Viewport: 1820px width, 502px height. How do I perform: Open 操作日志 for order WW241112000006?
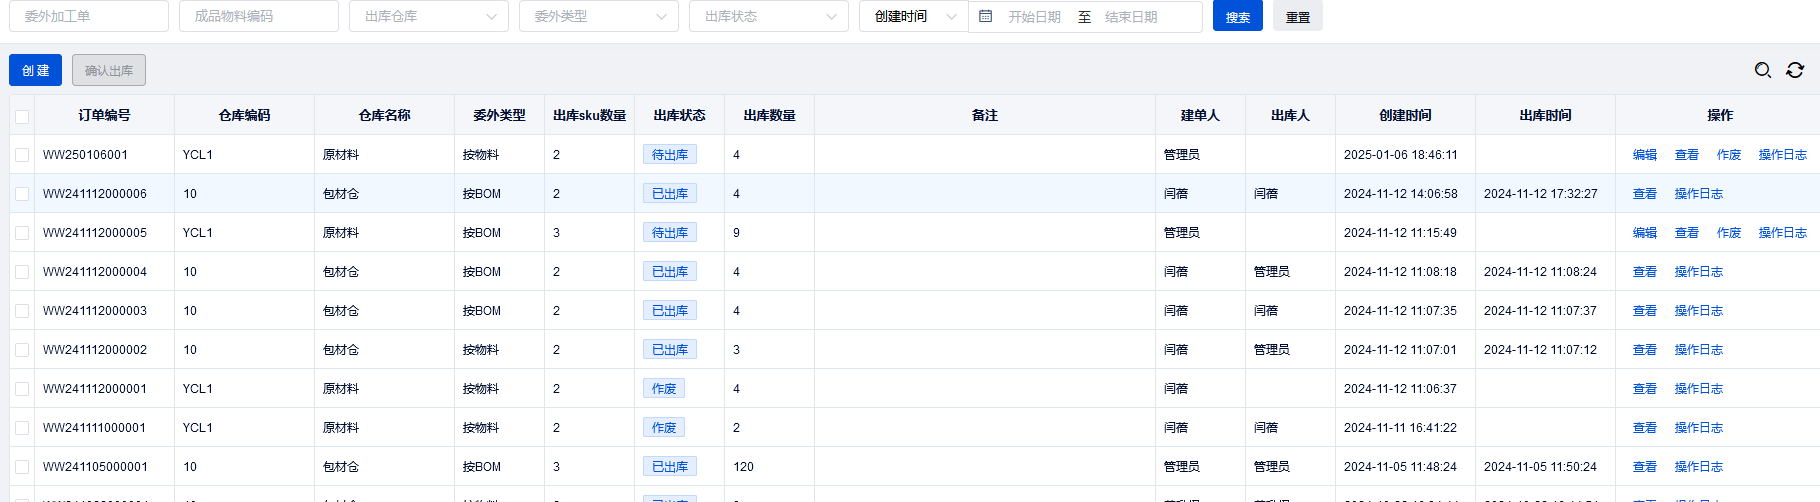click(x=1698, y=194)
